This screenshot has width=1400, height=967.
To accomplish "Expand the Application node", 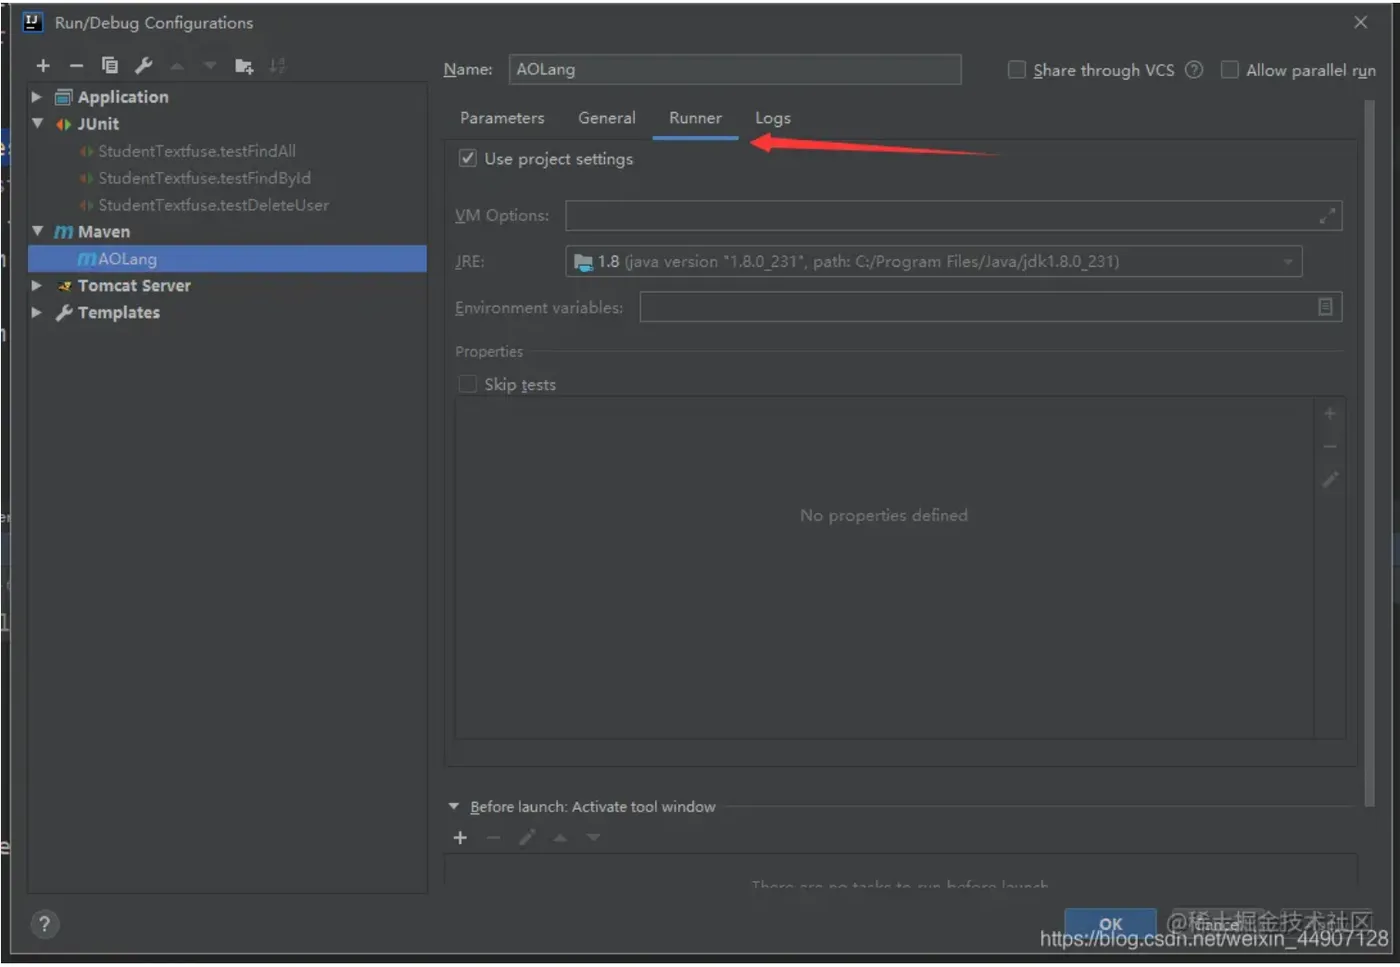I will pos(37,97).
